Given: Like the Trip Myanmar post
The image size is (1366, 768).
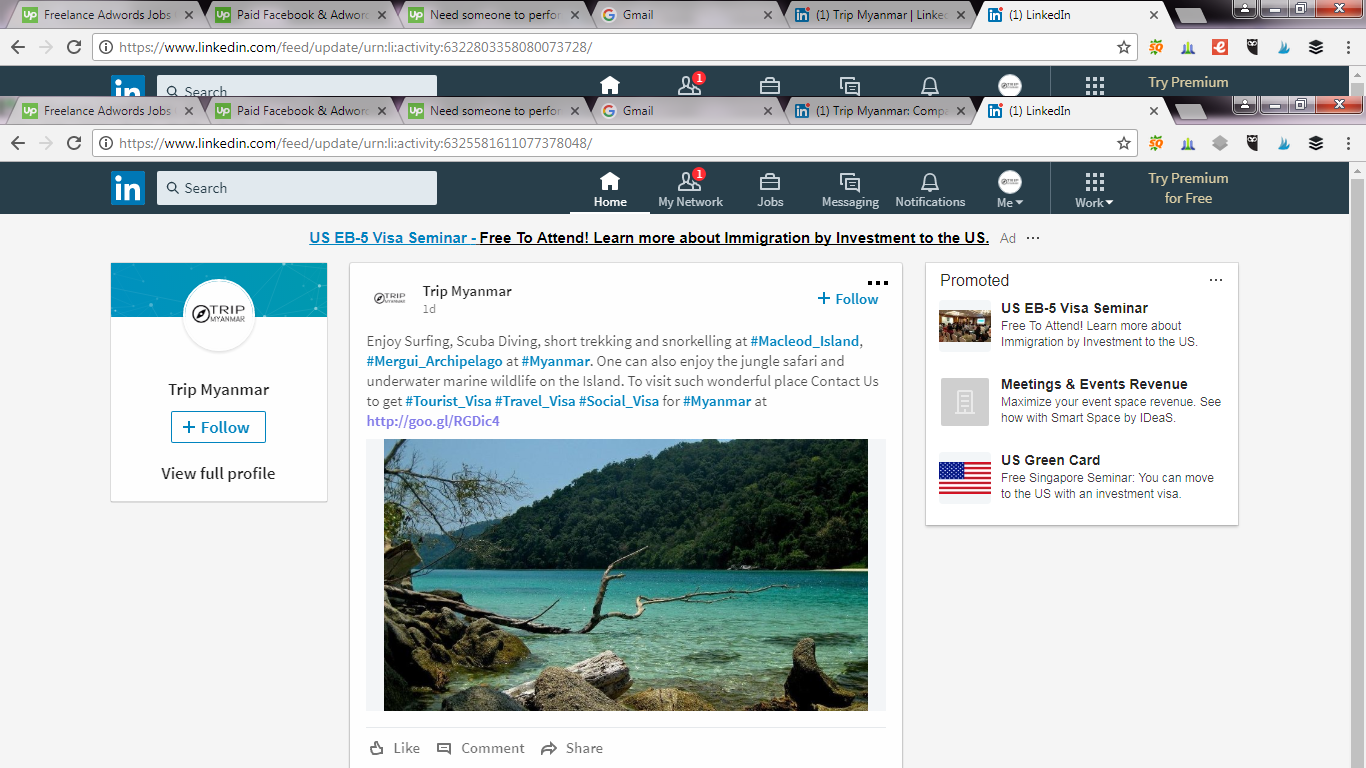Looking at the screenshot, I should pos(395,748).
